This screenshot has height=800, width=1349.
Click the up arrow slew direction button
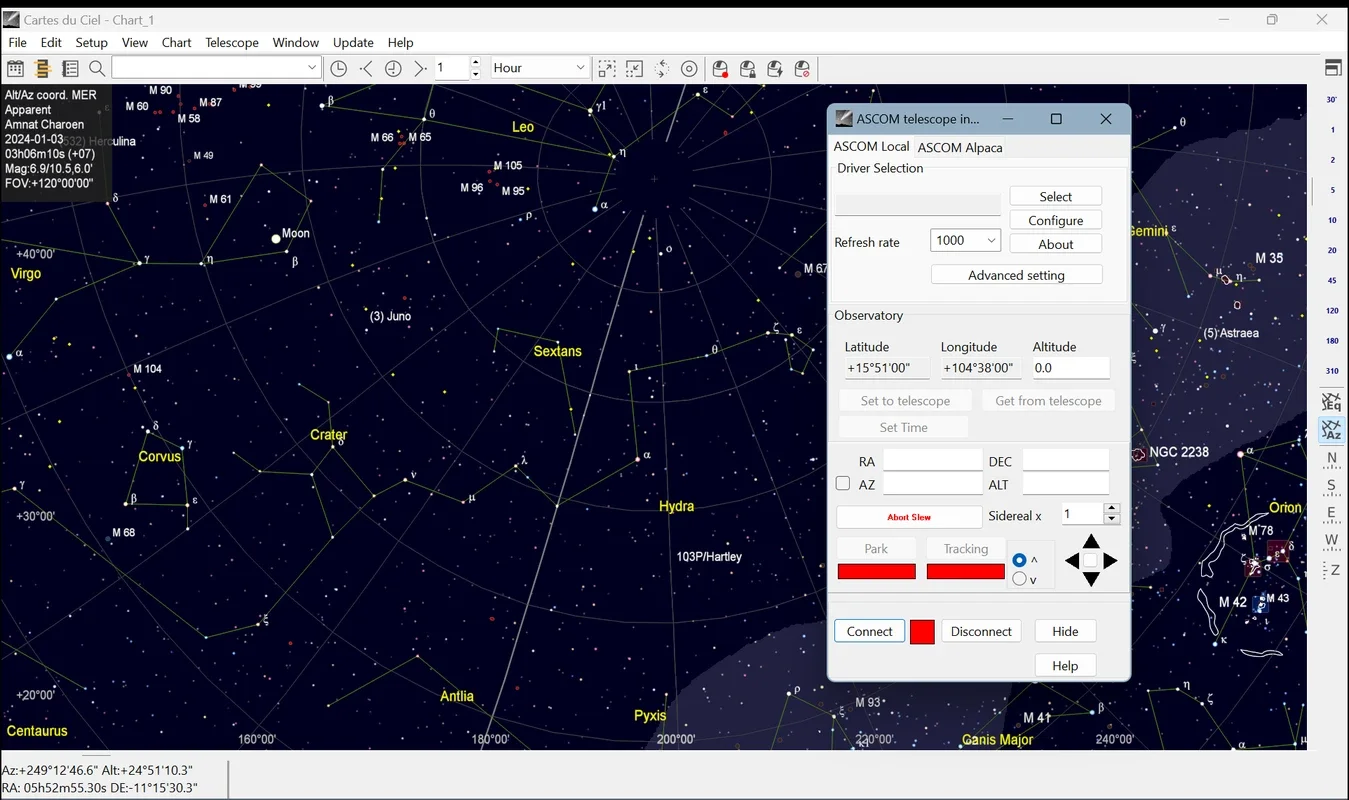click(x=1091, y=542)
